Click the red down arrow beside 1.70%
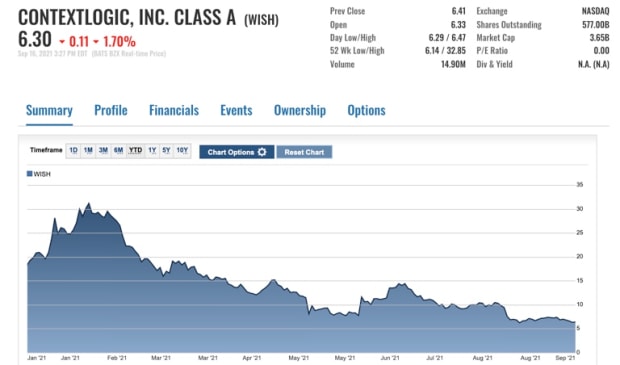Screen dimensions: 620x365 click(96, 42)
